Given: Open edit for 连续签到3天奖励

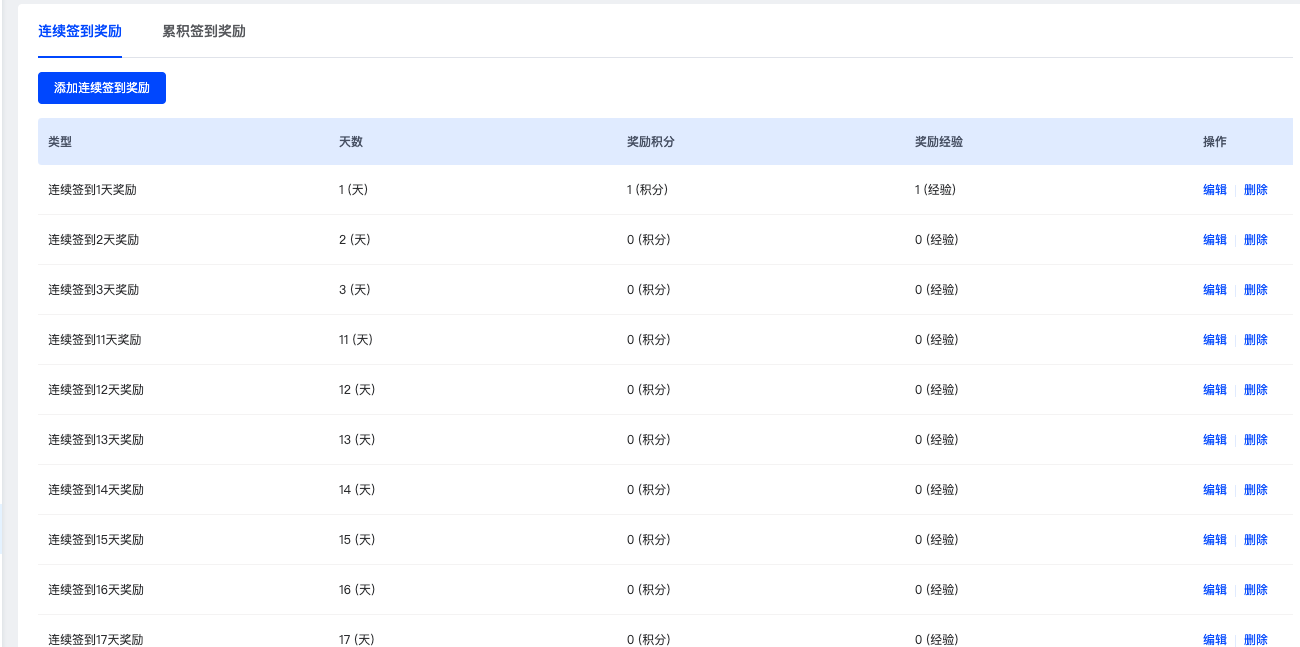Looking at the screenshot, I should pos(1214,290).
